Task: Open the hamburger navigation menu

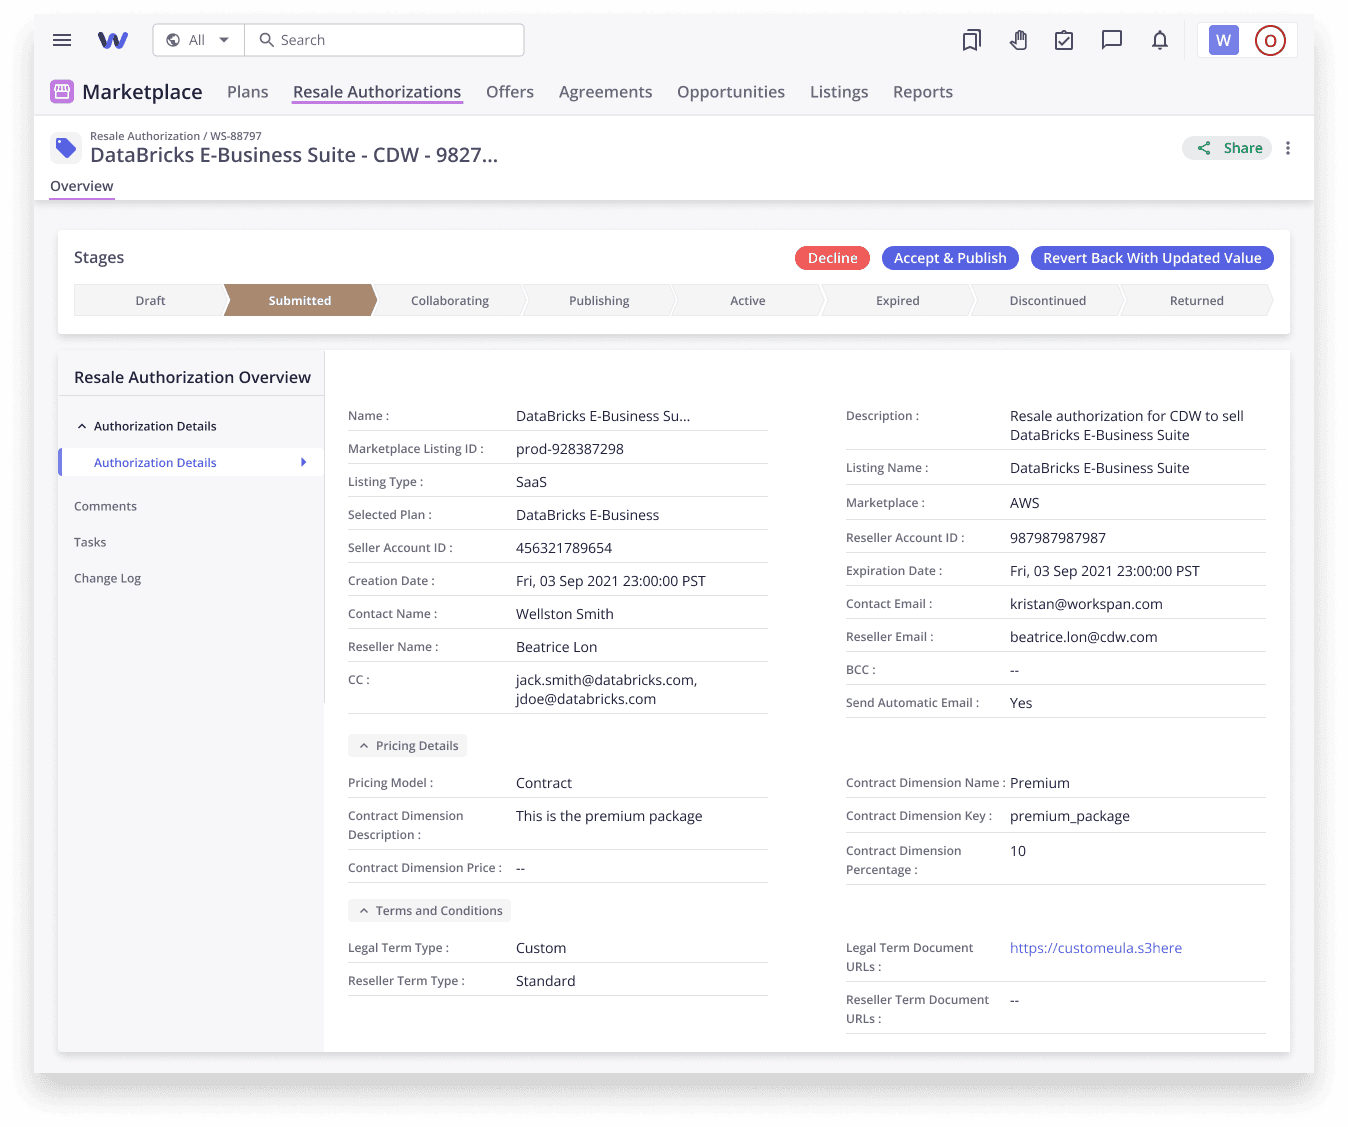Action: point(62,40)
